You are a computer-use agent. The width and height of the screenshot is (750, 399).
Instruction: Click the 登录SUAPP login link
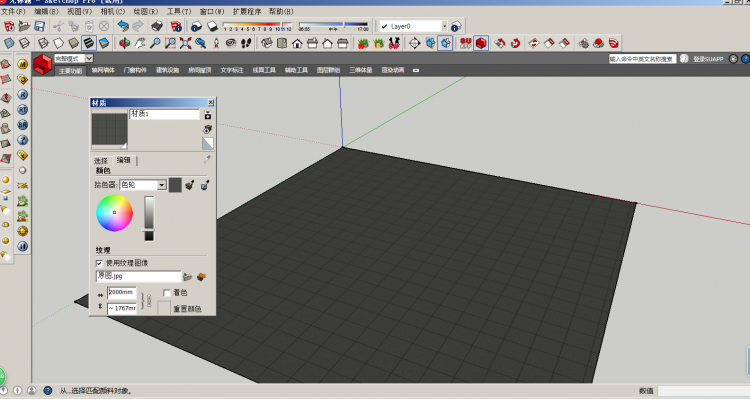pos(708,59)
